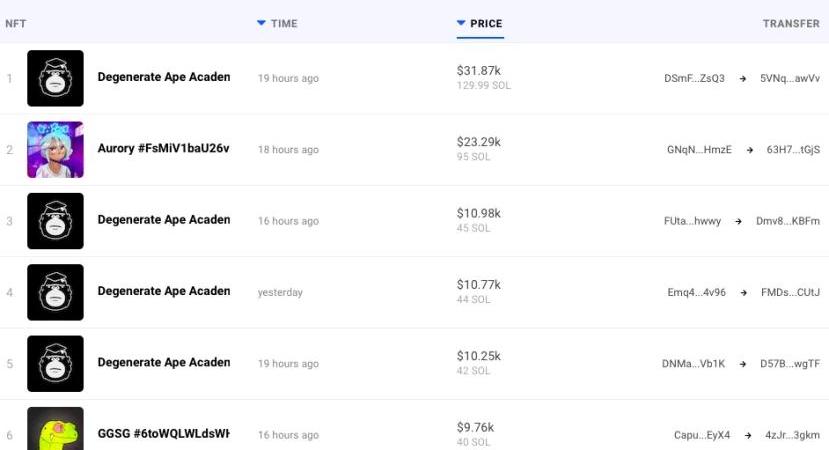The image size is (829, 450).
Task: Open recipient address D57B...wgTF
Action: [x=790, y=364]
